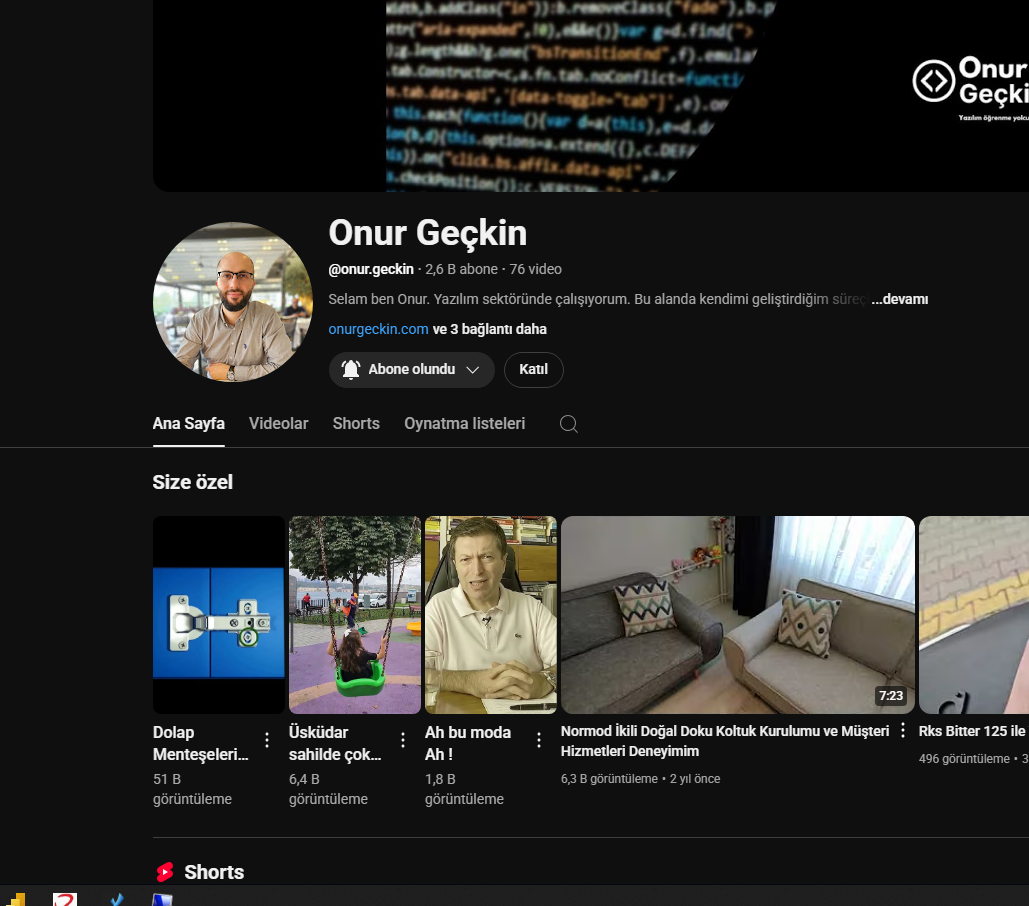
Task: Open more options for Üsküdar sahilde short
Action: (x=402, y=740)
